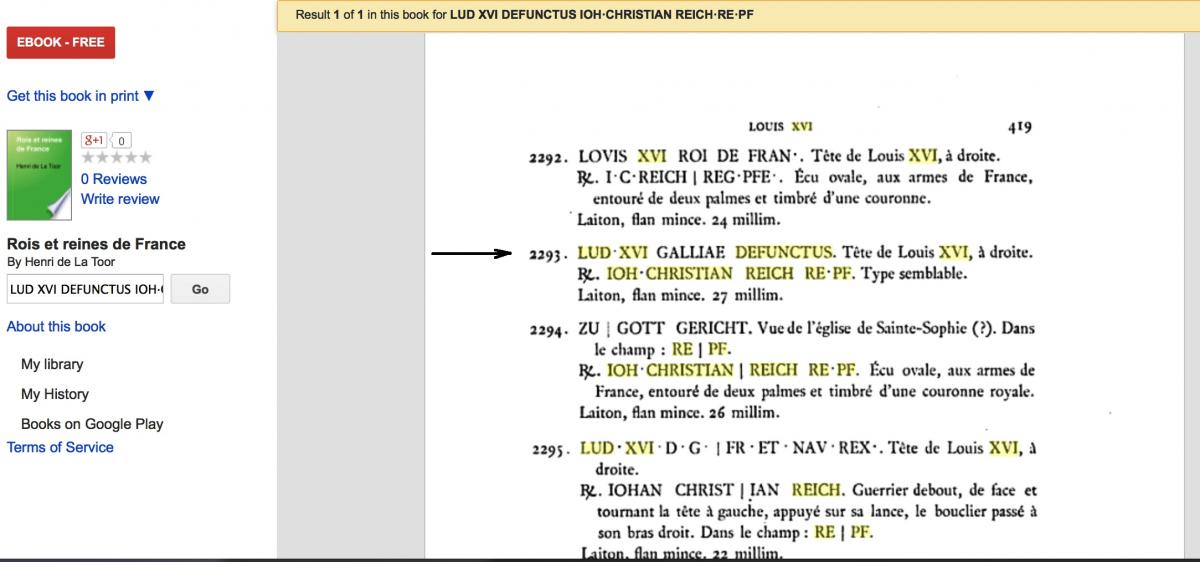Viewport: 1200px width, 562px height.
Task: Click the Rois et reines de France title
Action: click(x=96, y=244)
